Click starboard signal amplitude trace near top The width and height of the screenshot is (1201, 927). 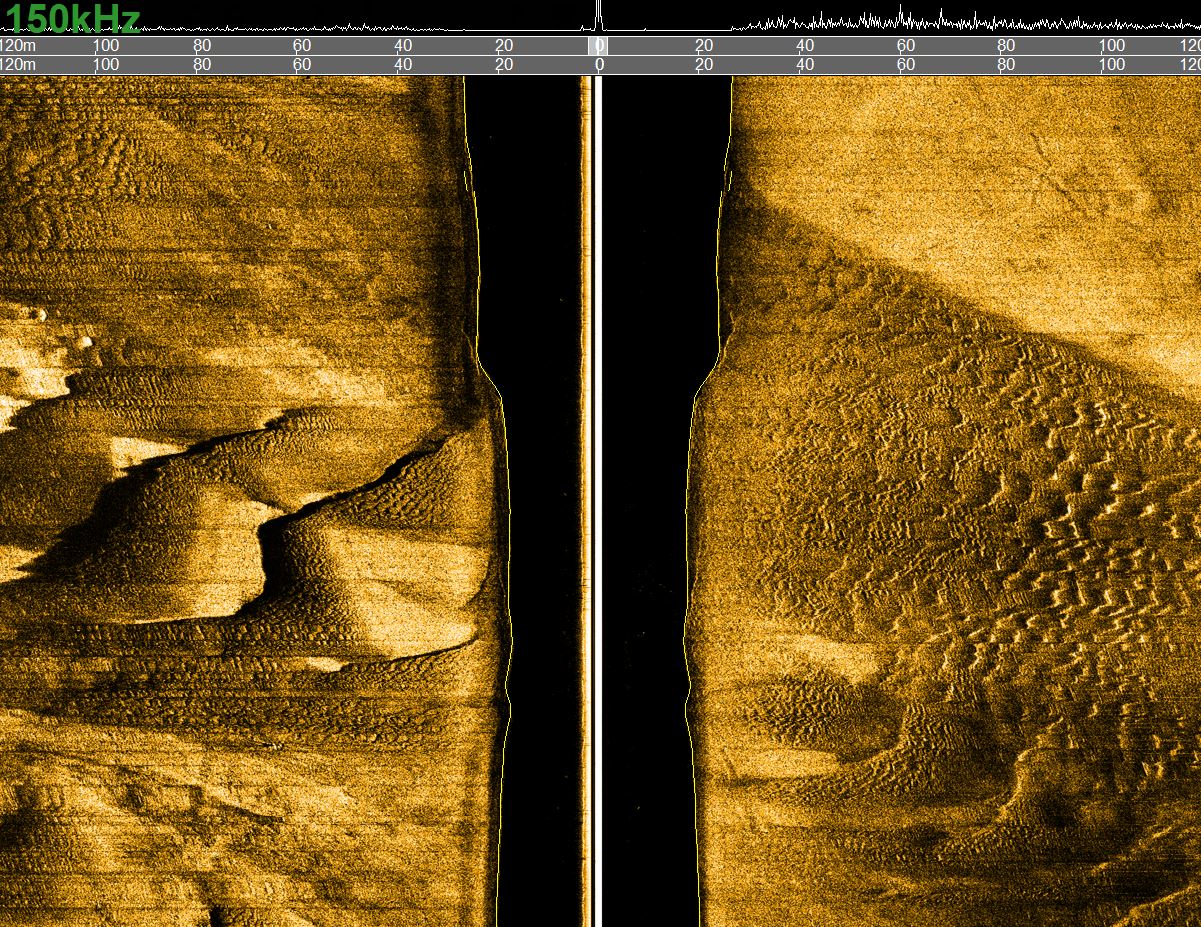point(900,20)
